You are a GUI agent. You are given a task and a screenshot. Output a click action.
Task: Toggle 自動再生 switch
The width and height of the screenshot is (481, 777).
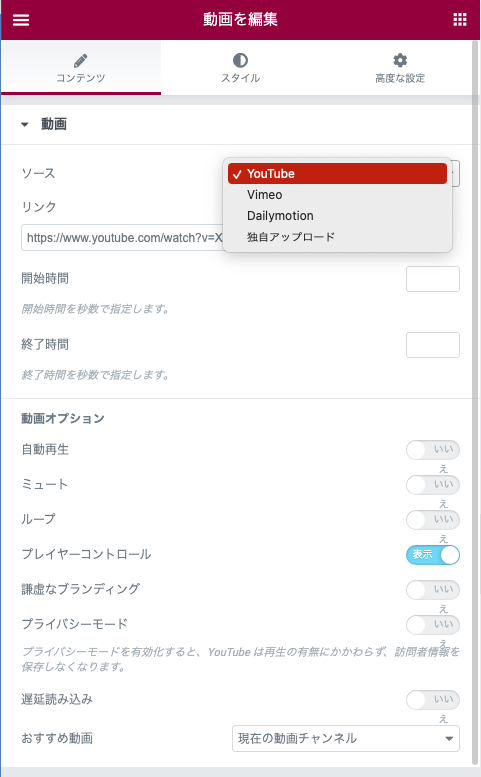(x=432, y=450)
